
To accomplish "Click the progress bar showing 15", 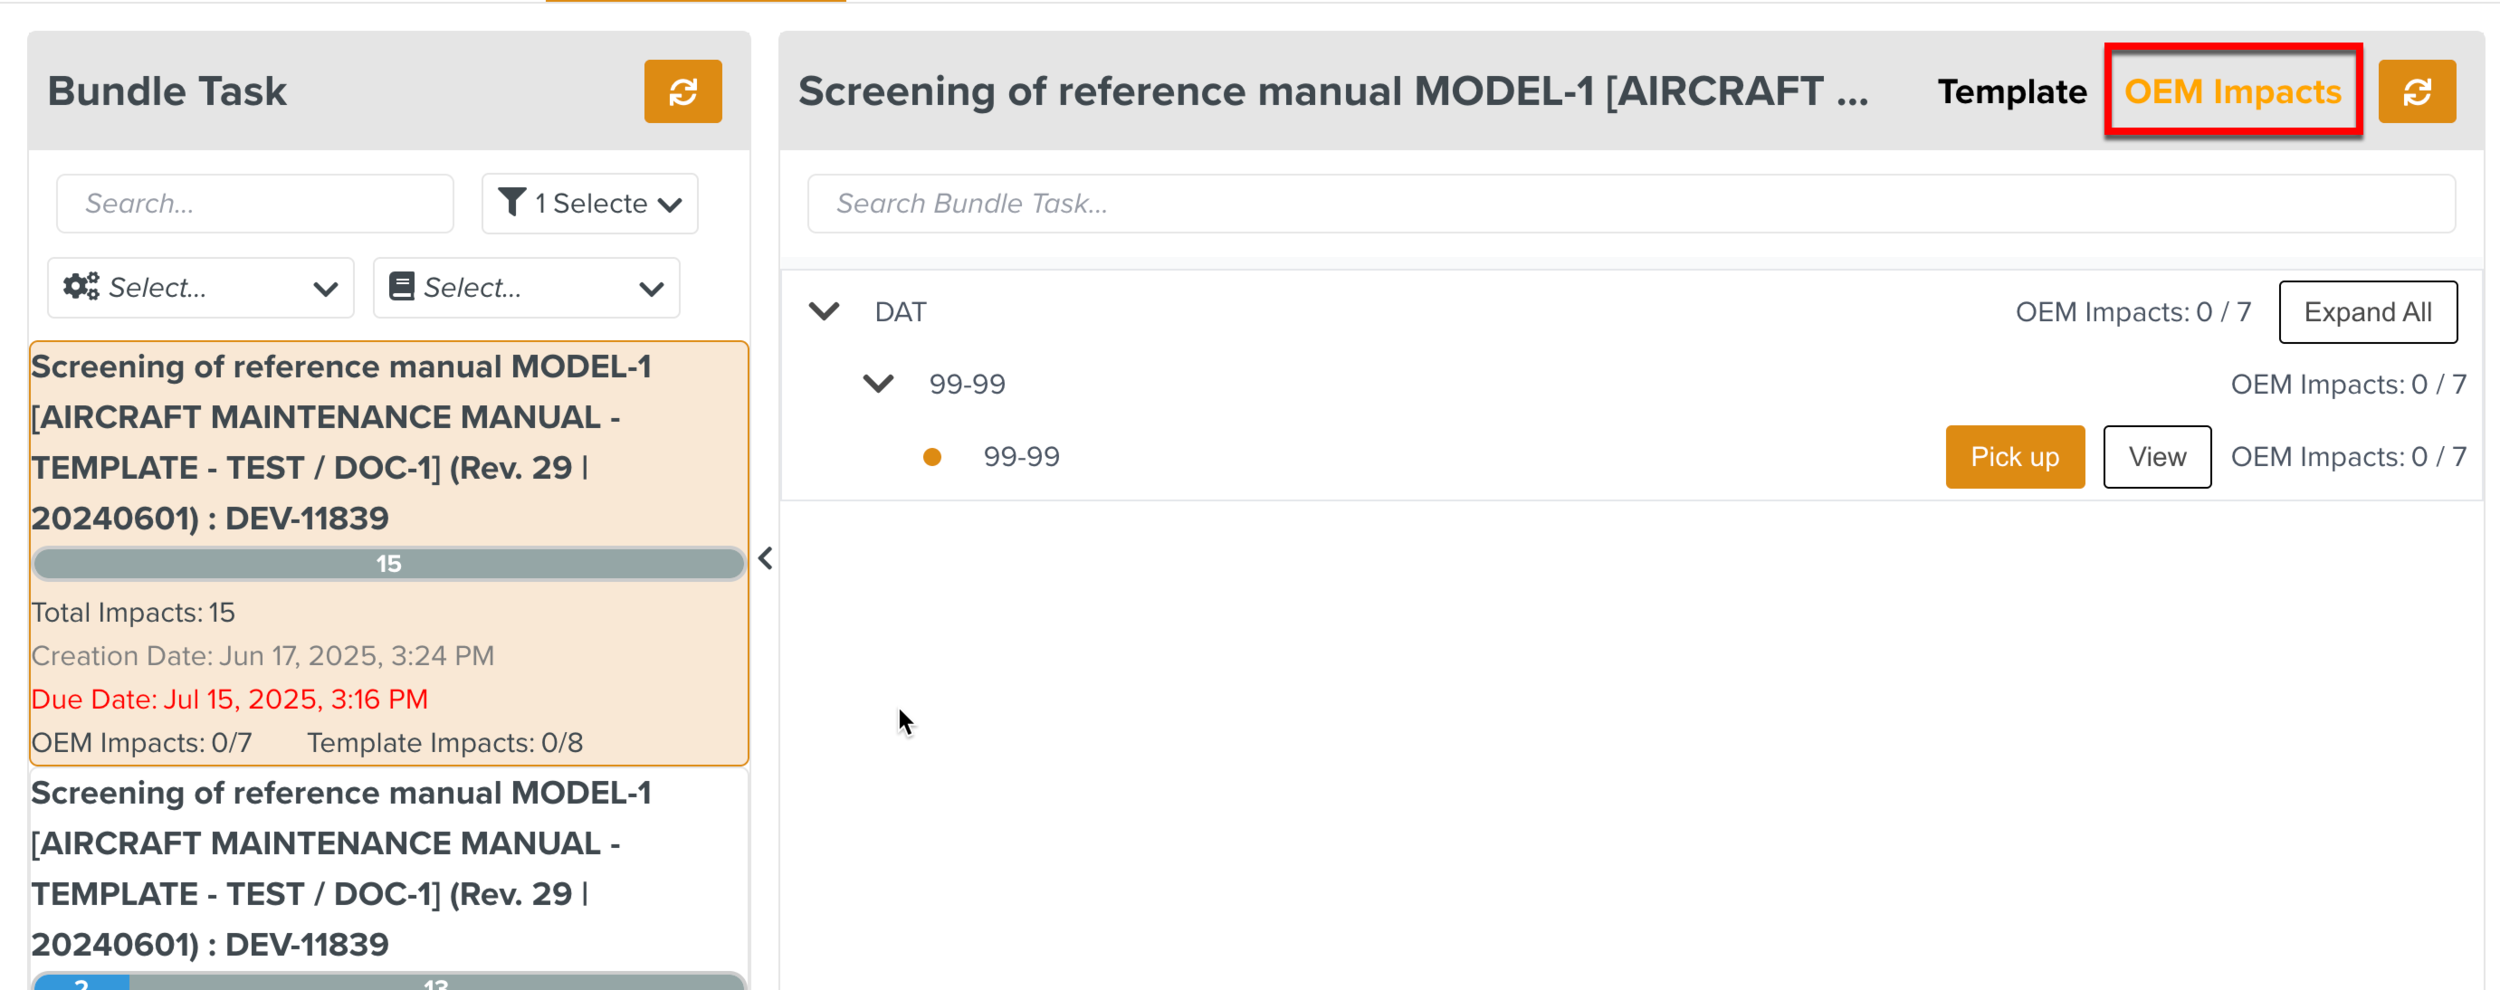I will 389,563.
